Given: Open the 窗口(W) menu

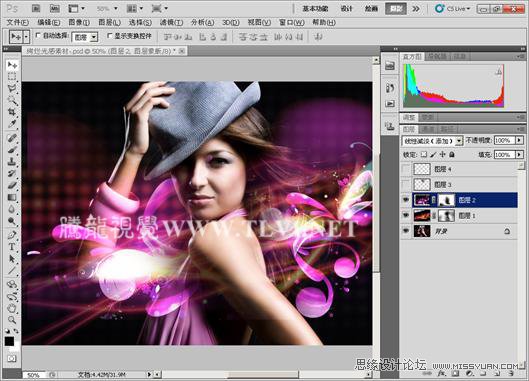Looking at the screenshot, I should point(291,22).
